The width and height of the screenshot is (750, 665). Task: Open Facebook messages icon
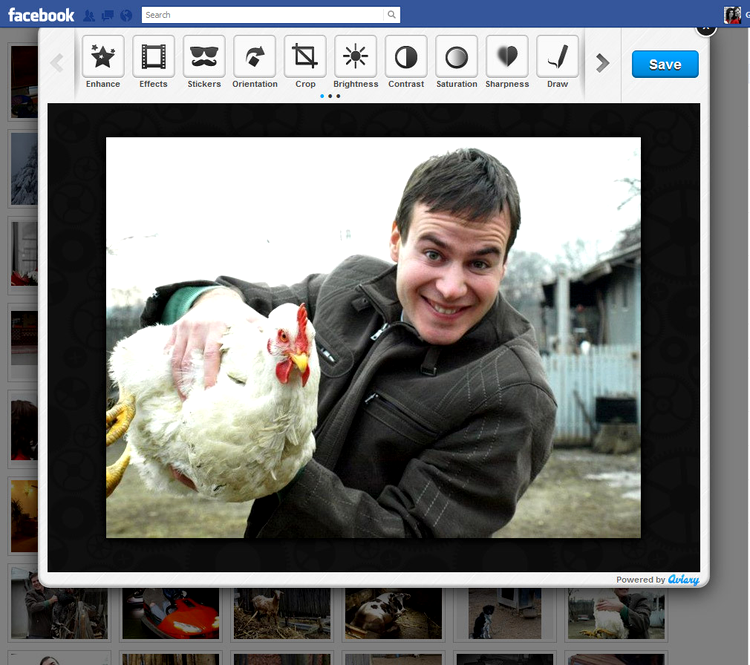point(108,16)
